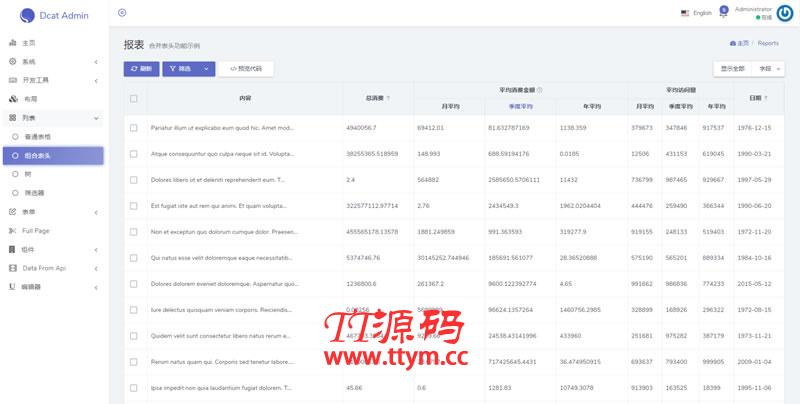Click the Full Page scissors icon in the sidebar
The height and width of the screenshot is (404, 800).
[x=13, y=231]
